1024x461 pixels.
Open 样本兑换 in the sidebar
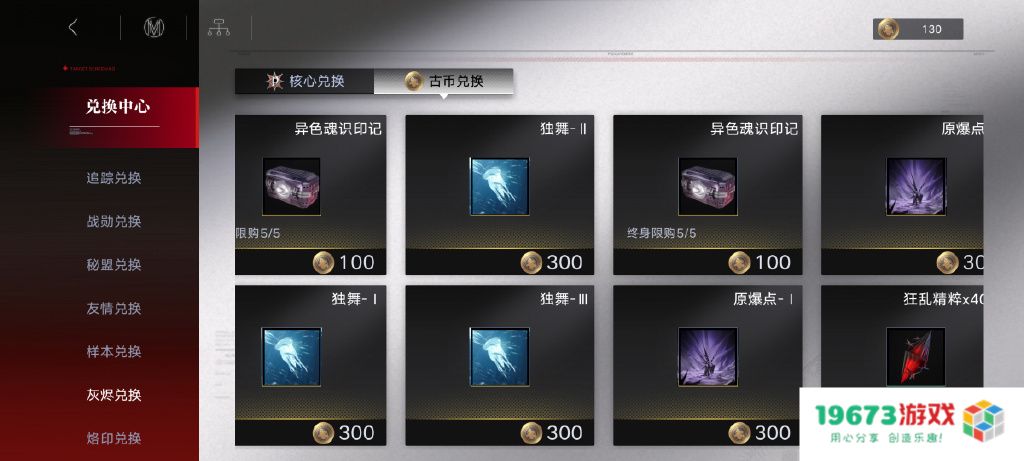click(x=114, y=351)
